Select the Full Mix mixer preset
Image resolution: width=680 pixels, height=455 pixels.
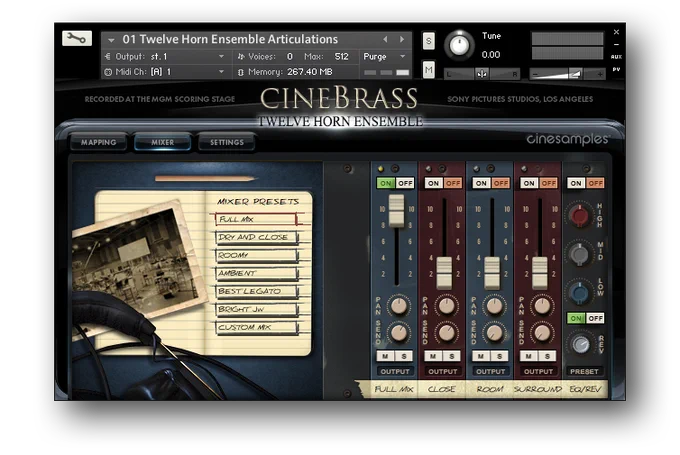coord(256,219)
